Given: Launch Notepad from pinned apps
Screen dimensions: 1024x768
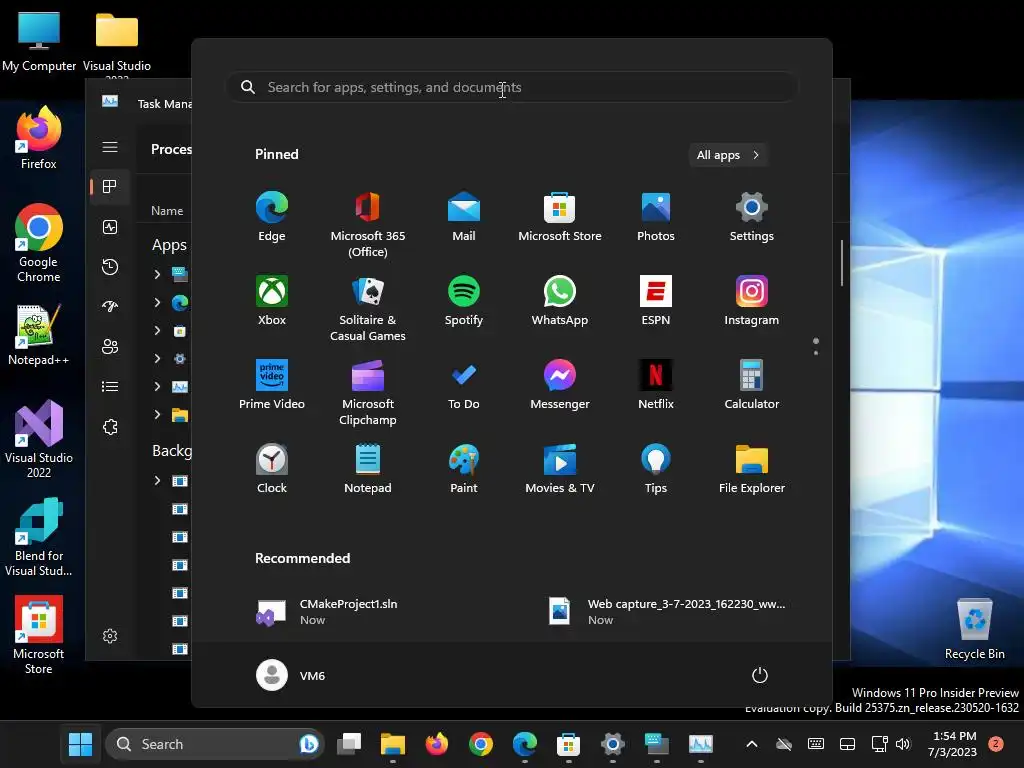Looking at the screenshot, I should coord(368,468).
